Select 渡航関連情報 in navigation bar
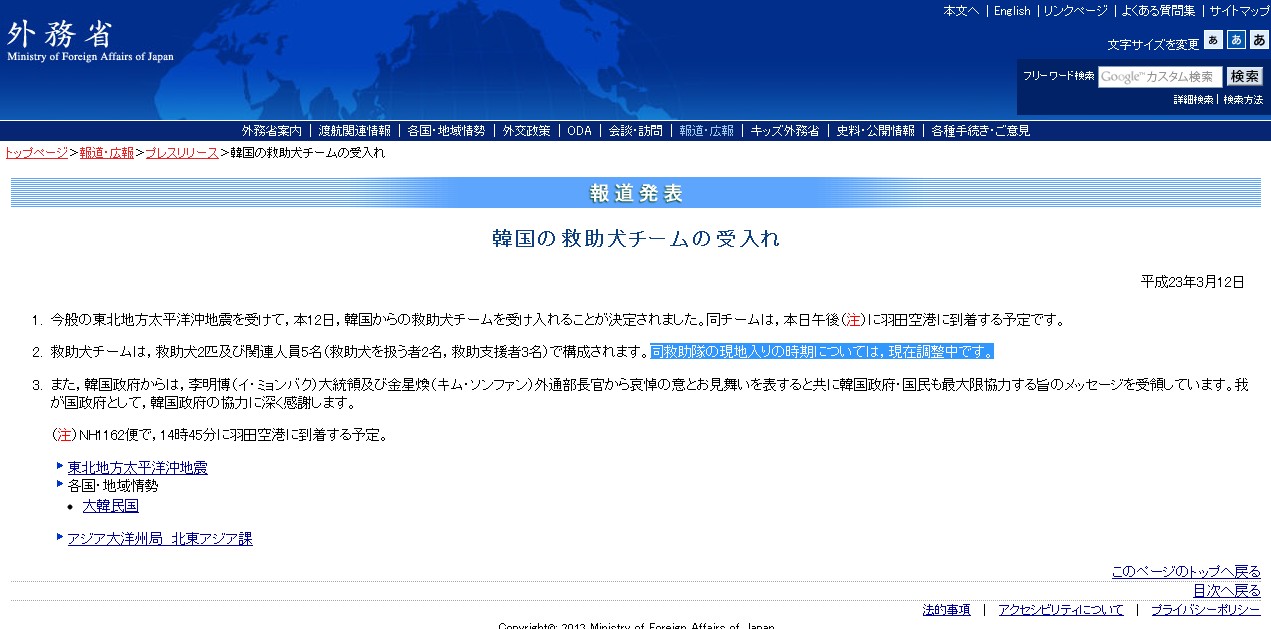The height and width of the screenshot is (629, 1271). pyautogui.click(x=354, y=131)
